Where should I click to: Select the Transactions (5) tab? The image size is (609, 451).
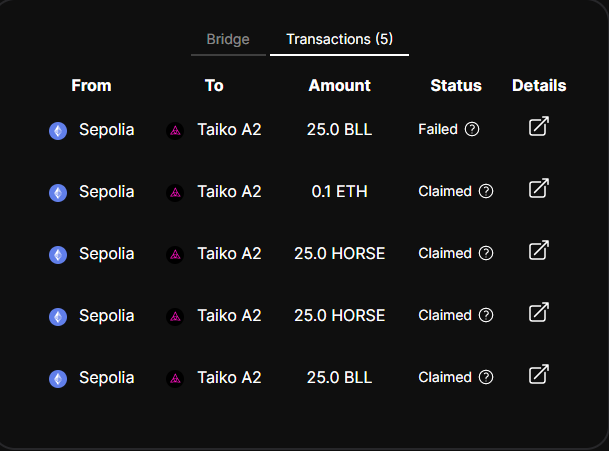pos(339,40)
